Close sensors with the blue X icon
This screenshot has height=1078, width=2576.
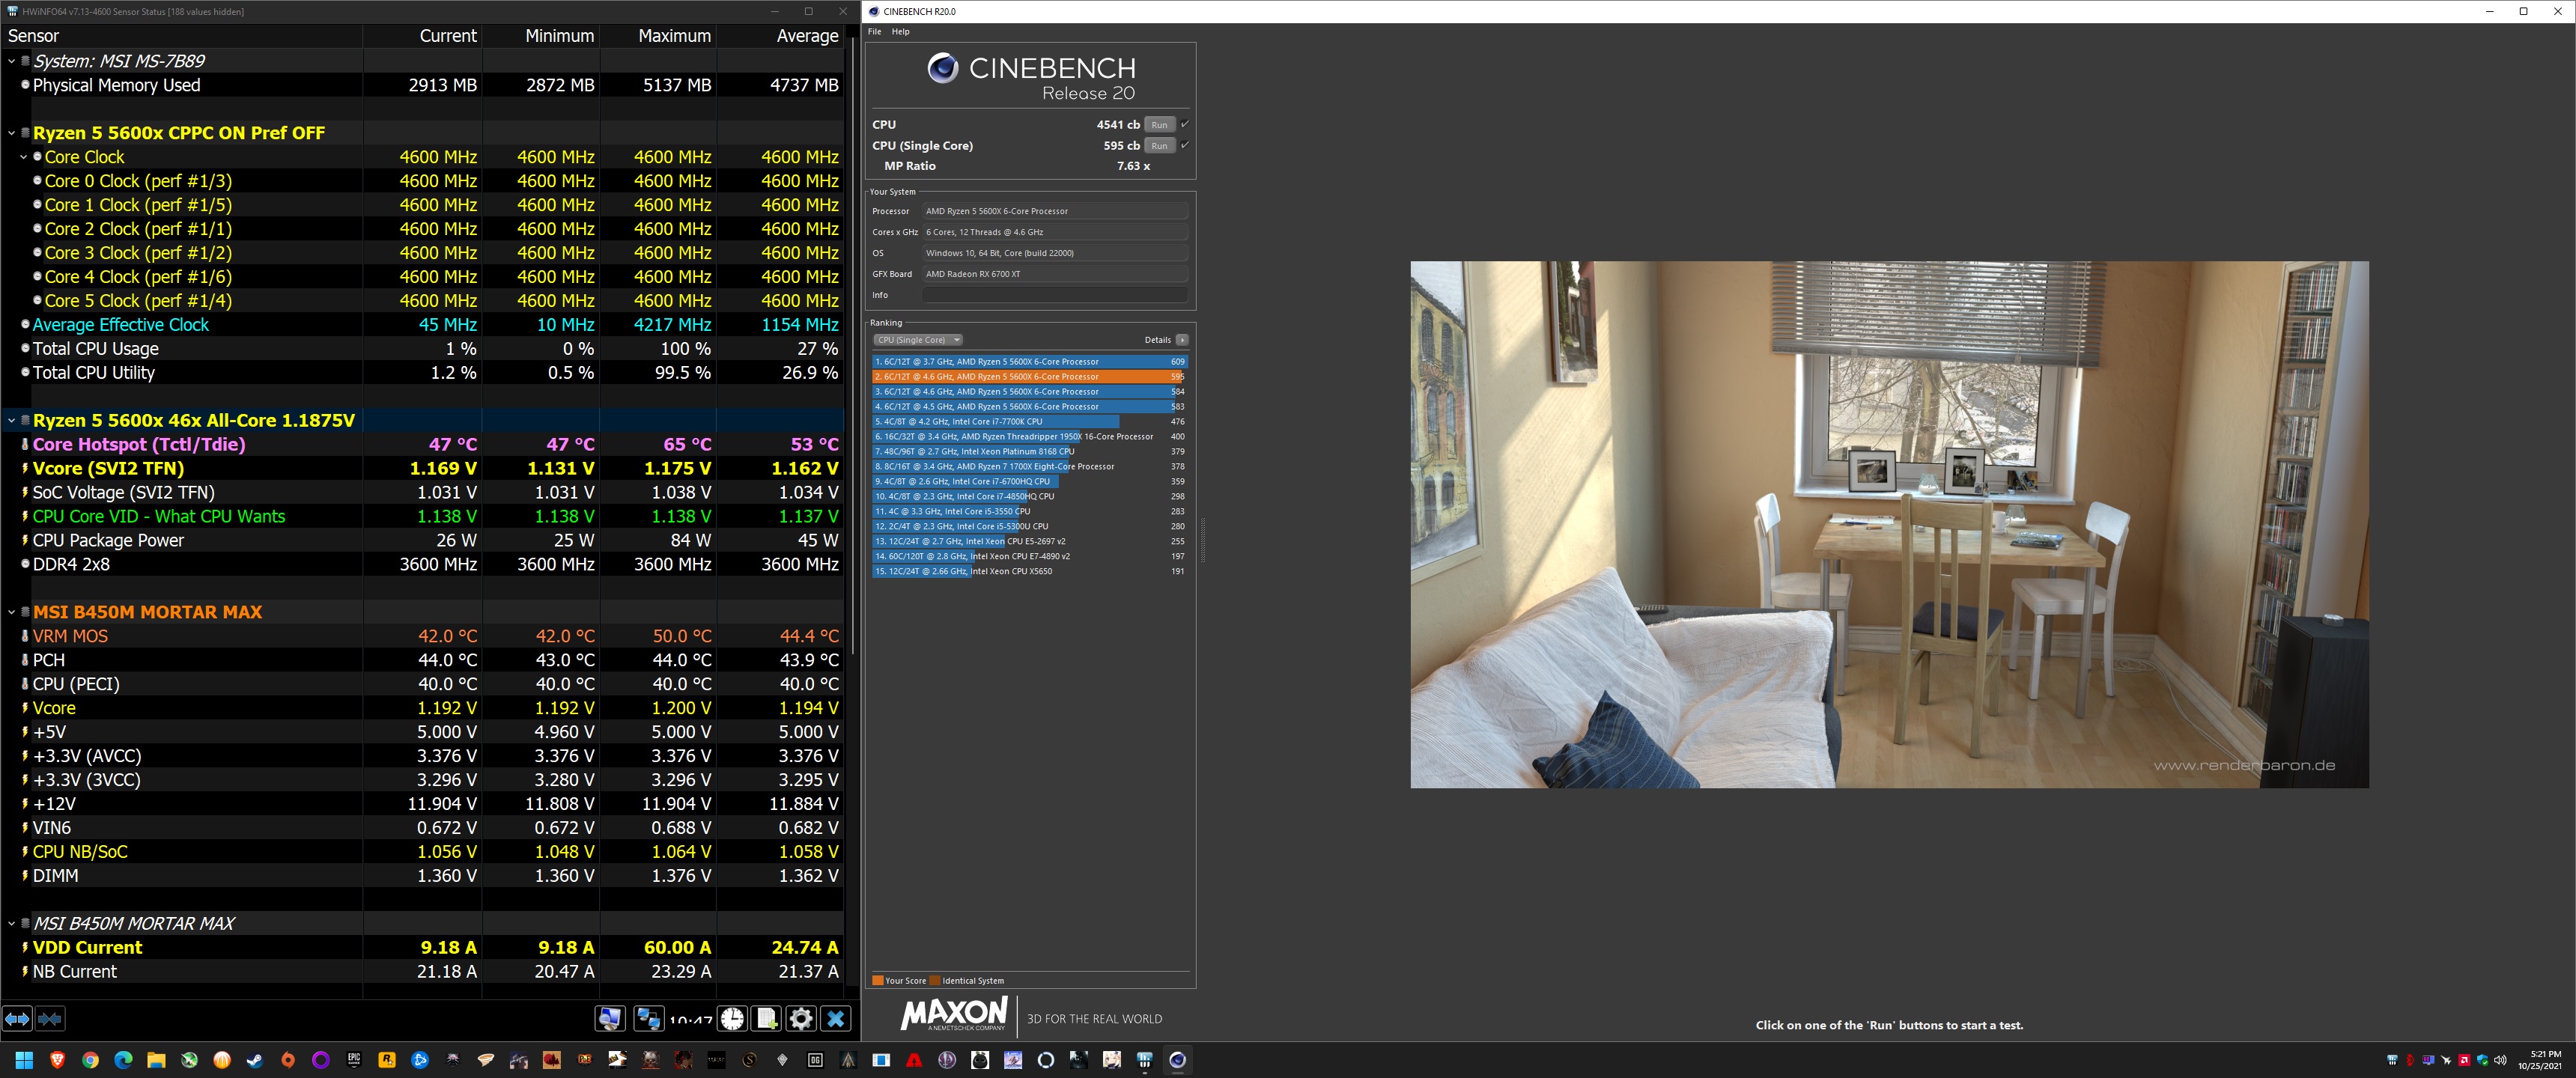click(836, 1018)
